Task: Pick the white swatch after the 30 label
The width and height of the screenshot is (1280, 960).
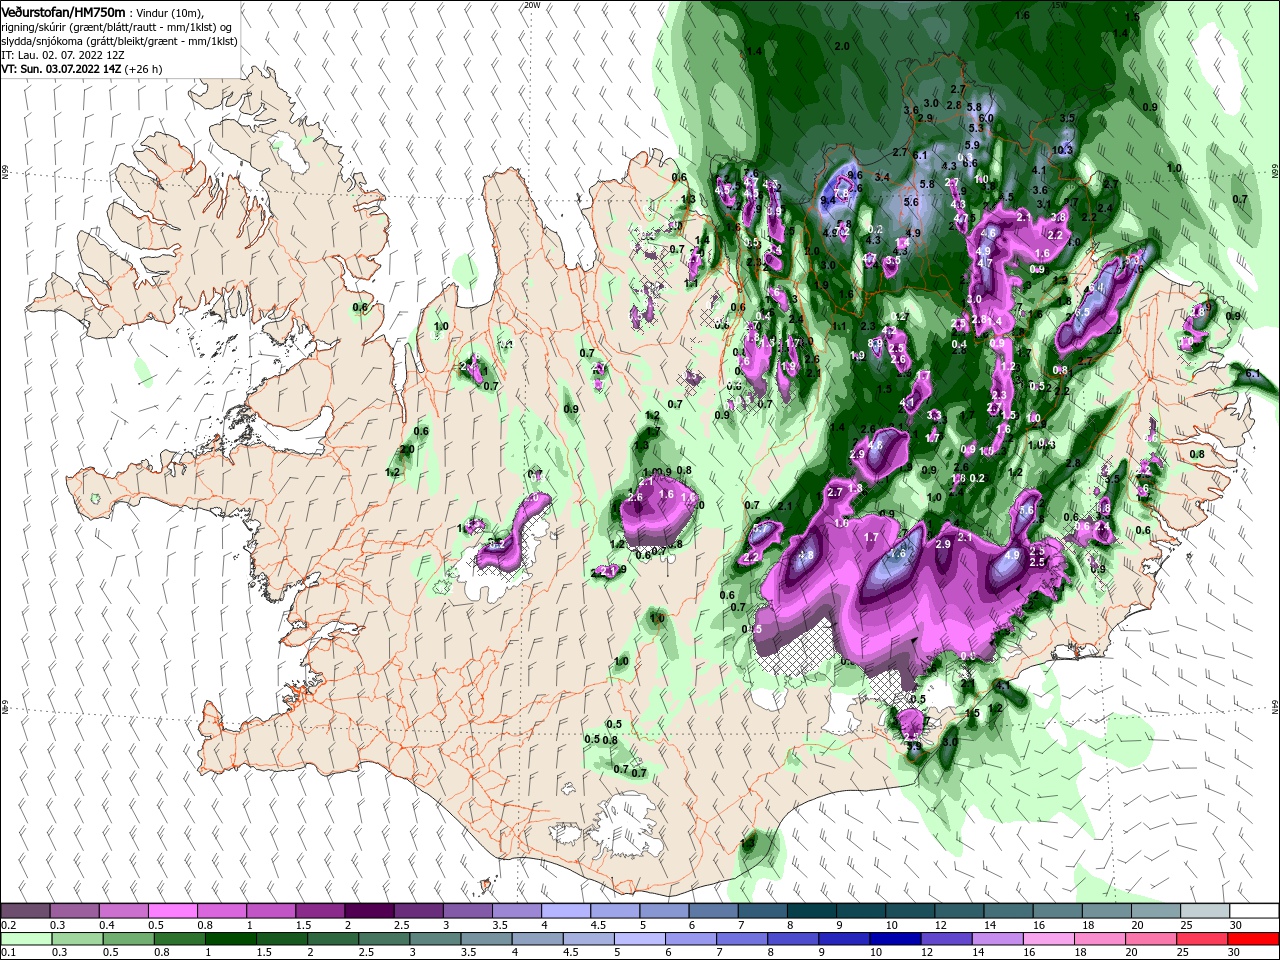Action: pos(1254,910)
